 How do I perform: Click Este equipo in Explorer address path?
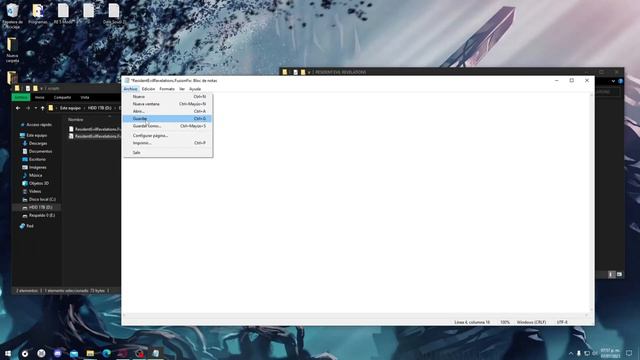click(70, 108)
